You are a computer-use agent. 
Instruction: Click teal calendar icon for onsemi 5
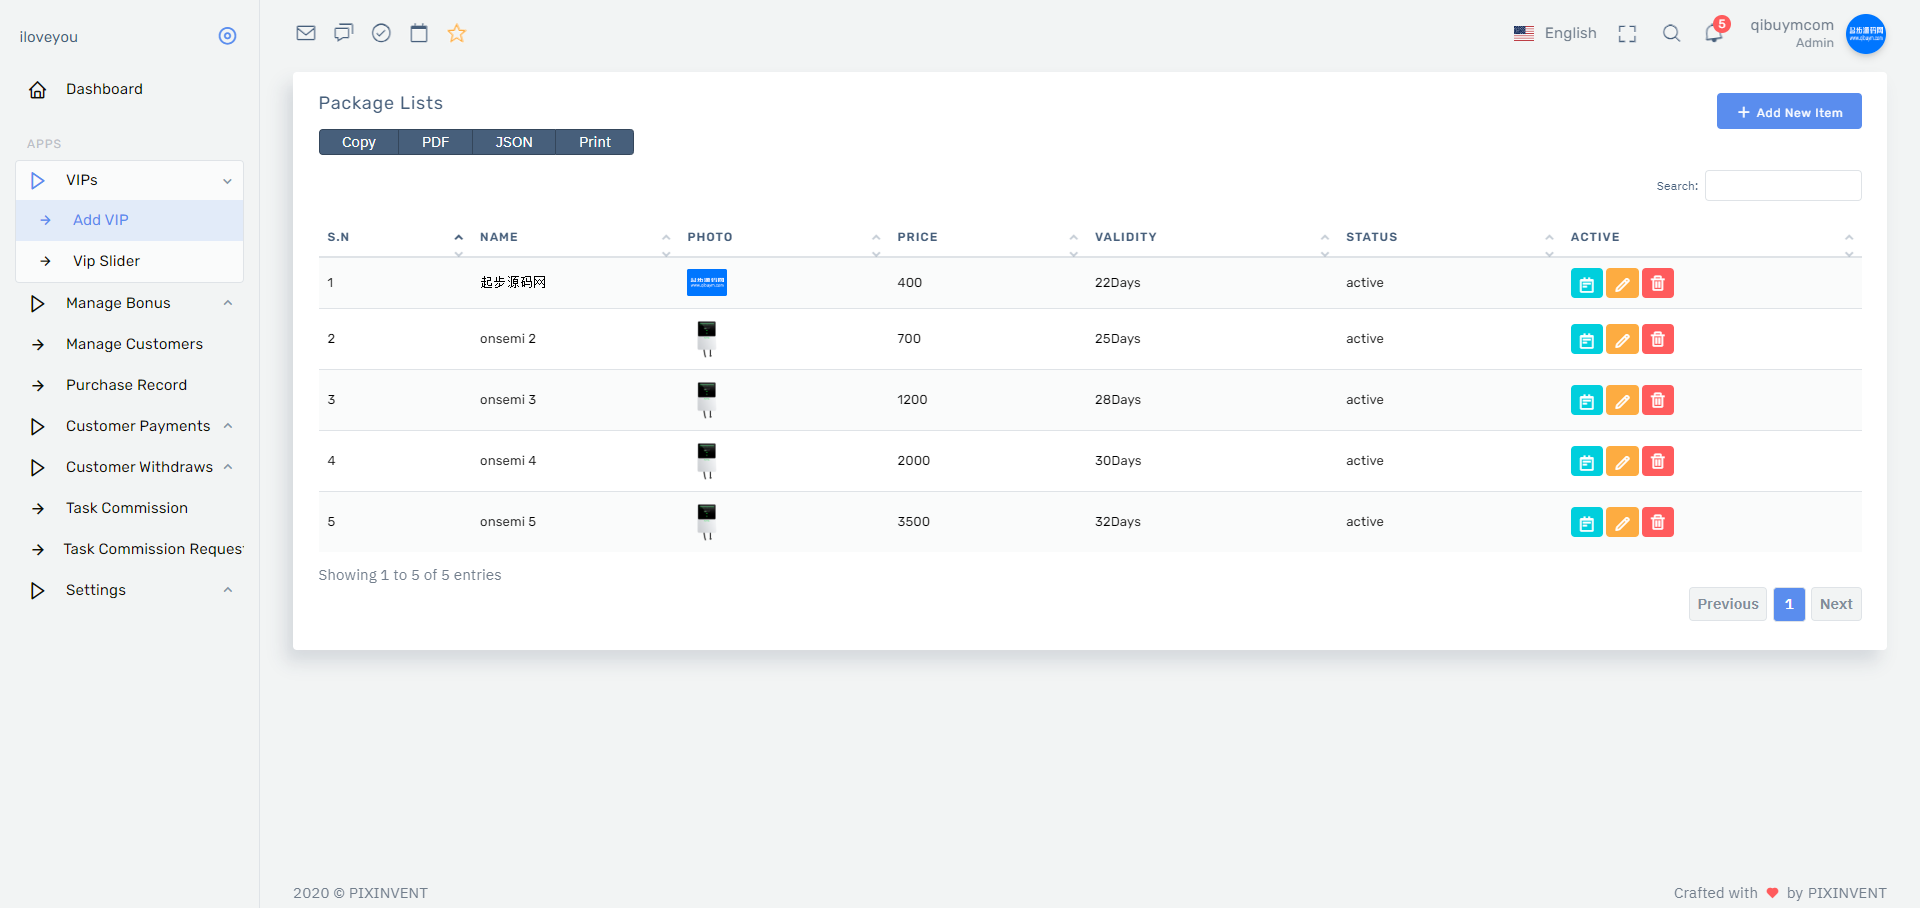(1586, 522)
